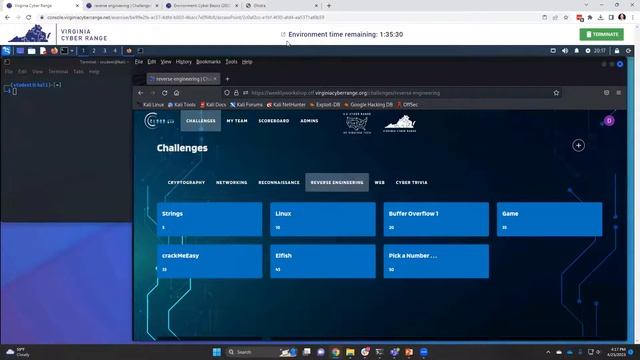Open the Buffer Overflow 1 challenge
640x360 pixels.
tap(436, 219)
